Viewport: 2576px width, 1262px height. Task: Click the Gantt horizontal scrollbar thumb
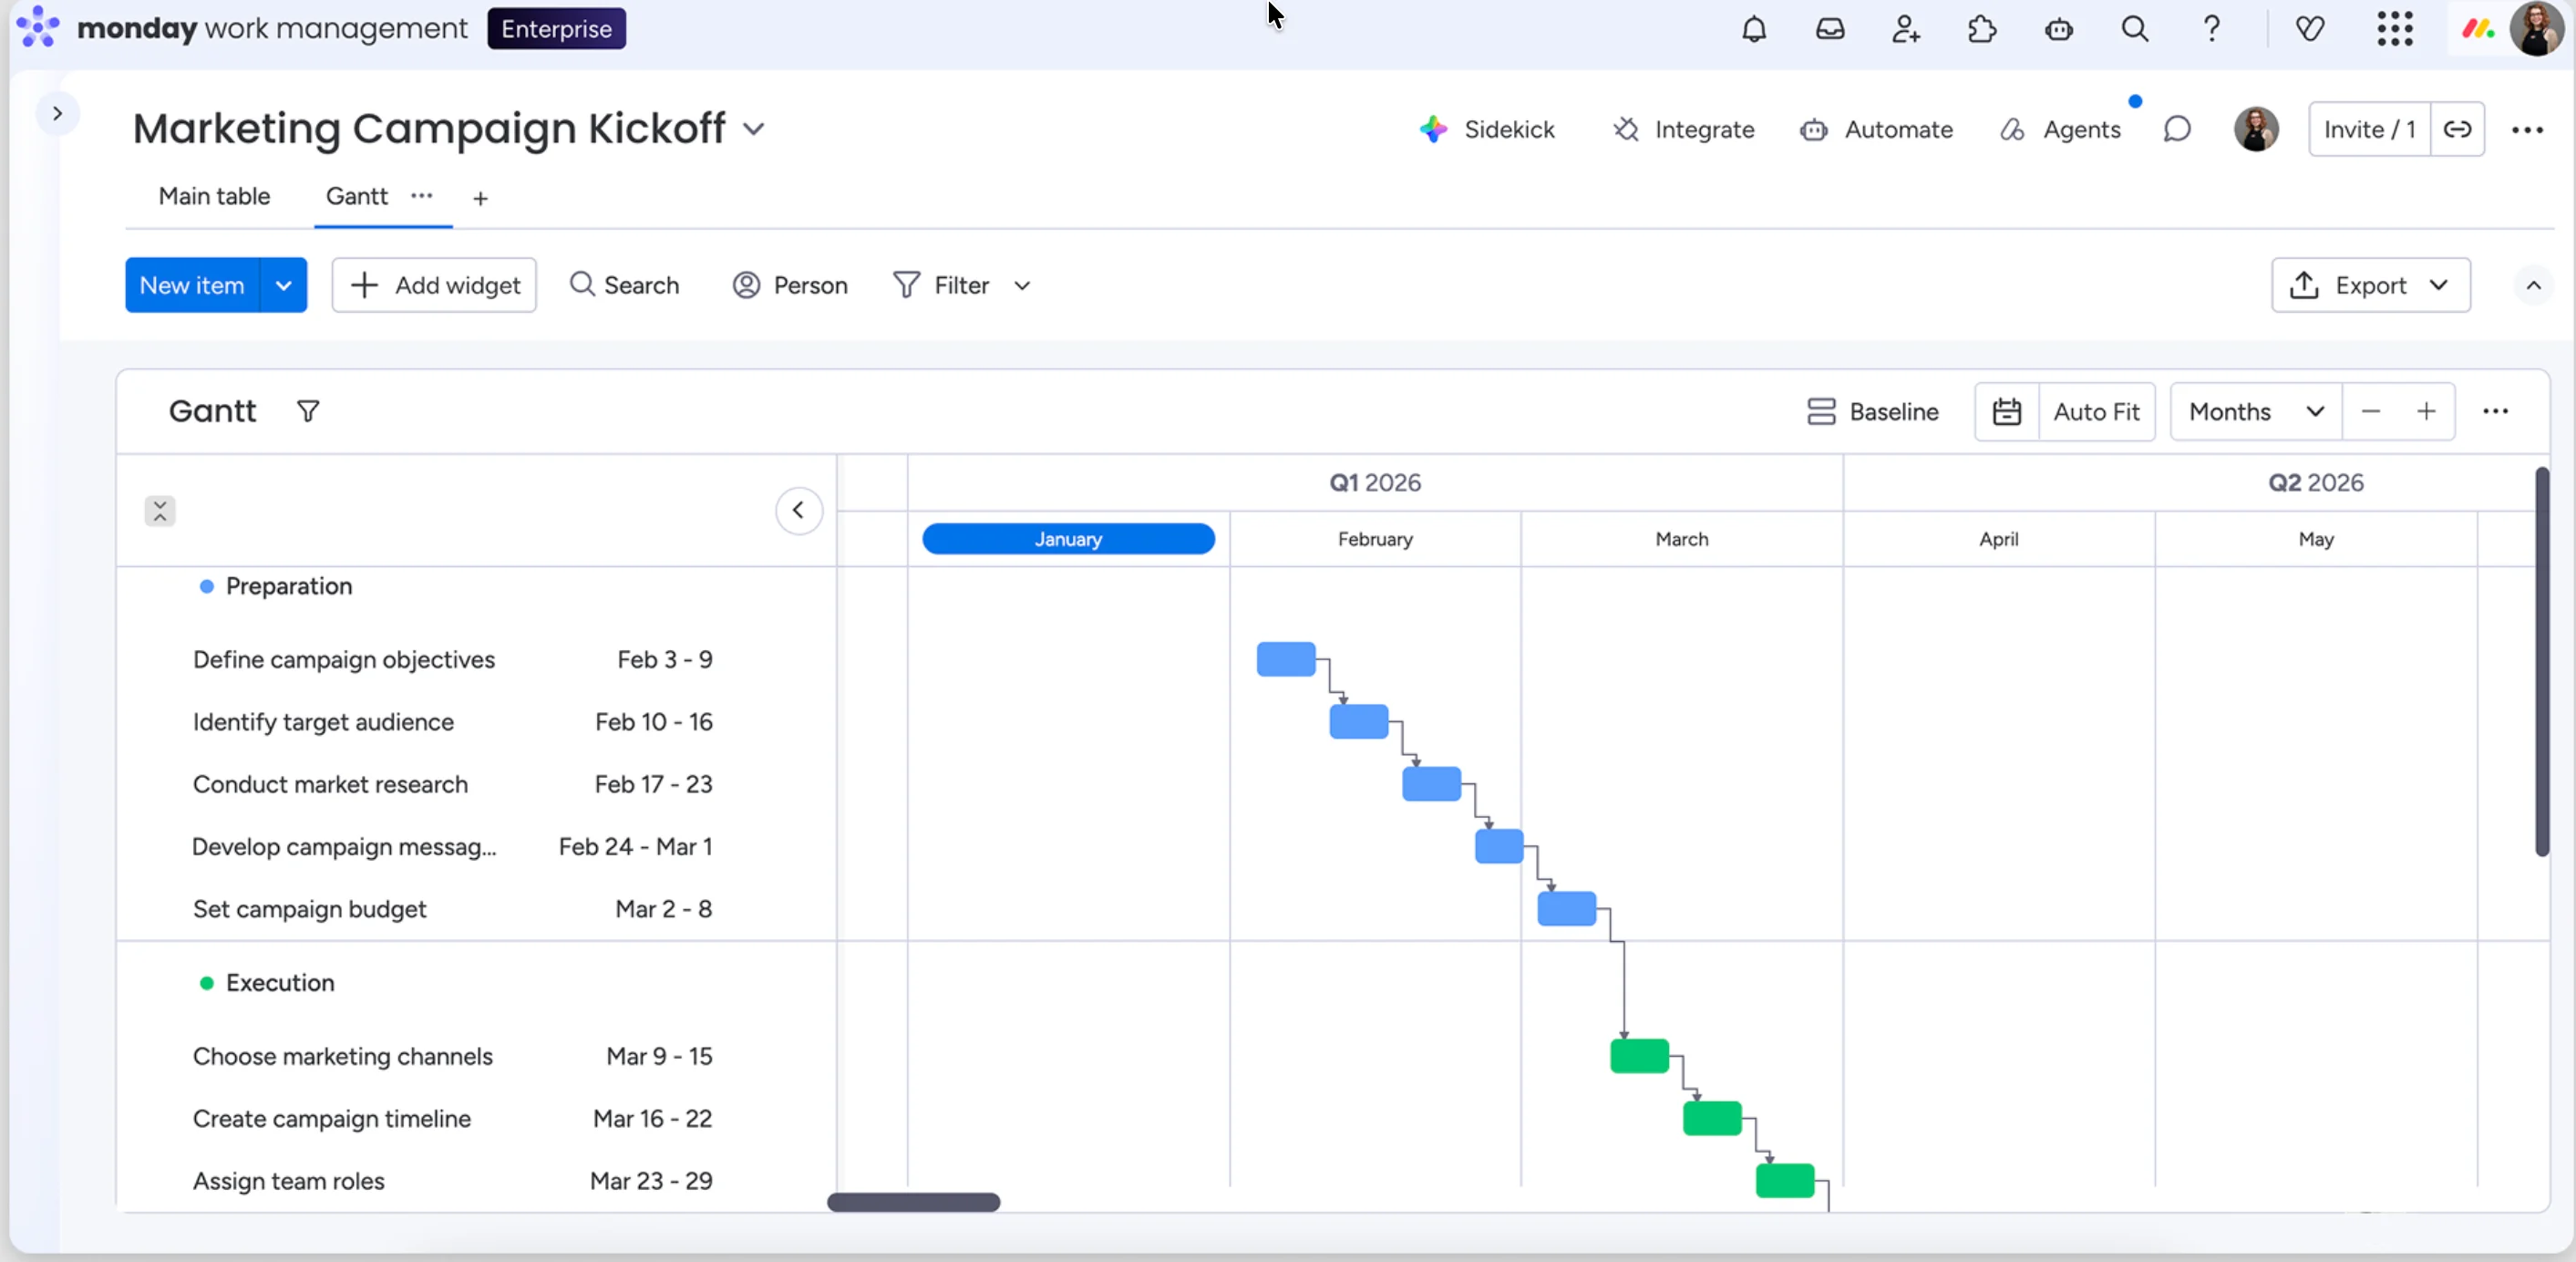pos(913,1202)
